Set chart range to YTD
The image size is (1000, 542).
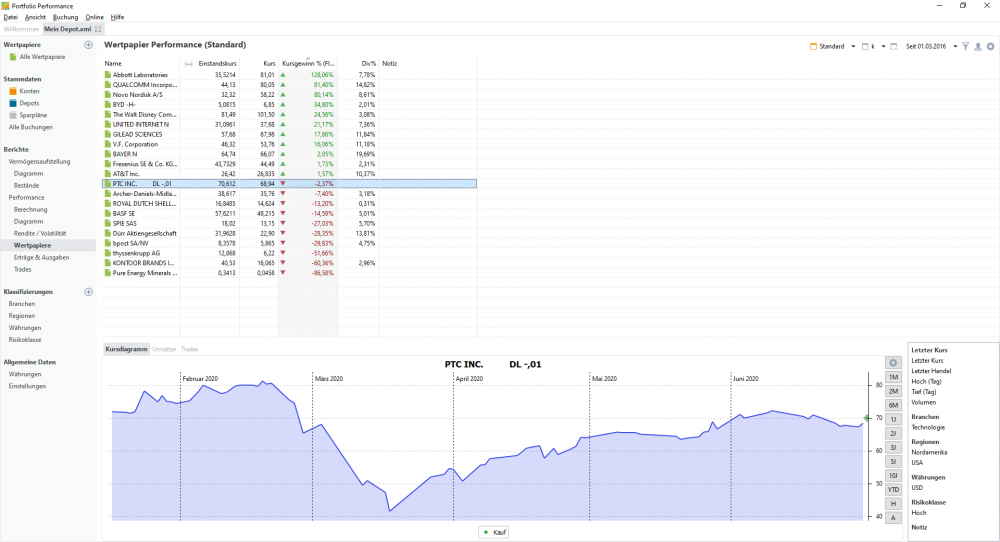[x=893, y=490]
